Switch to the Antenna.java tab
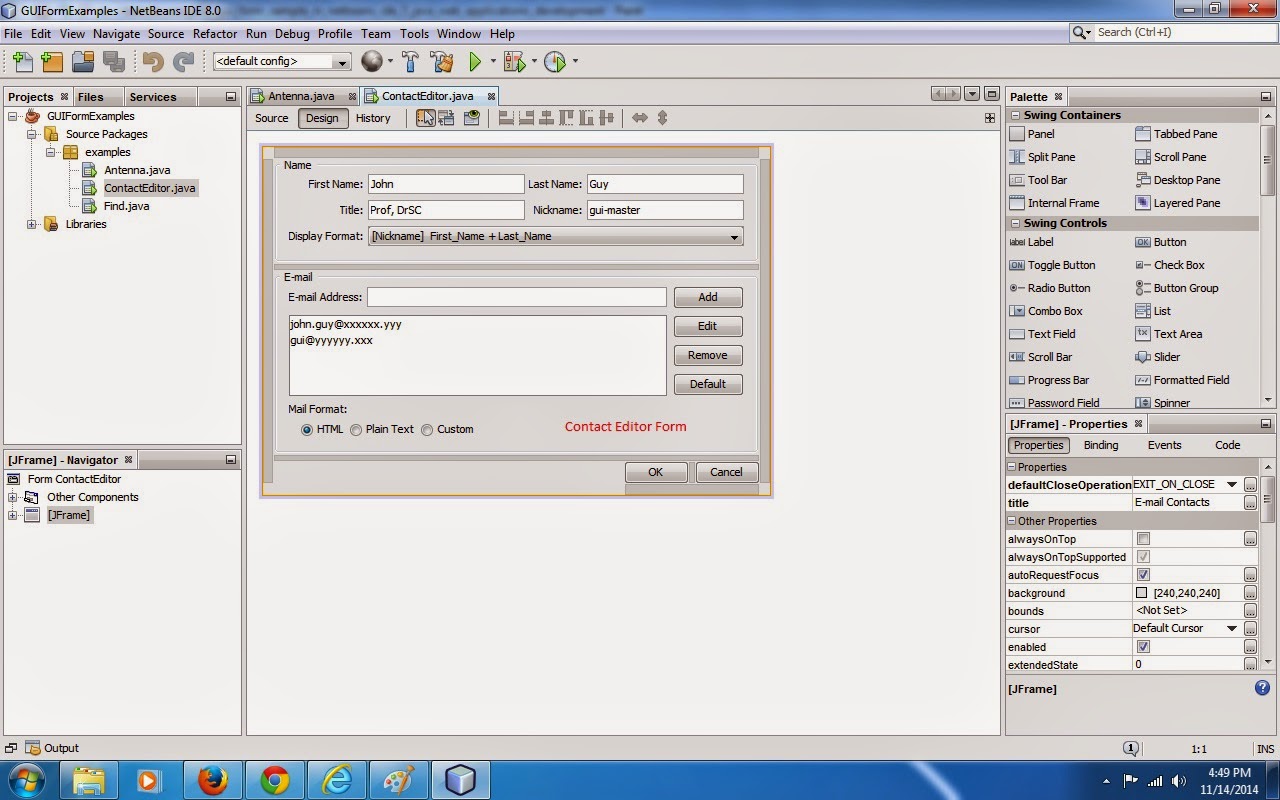1280x800 pixels. coord(302,96)
